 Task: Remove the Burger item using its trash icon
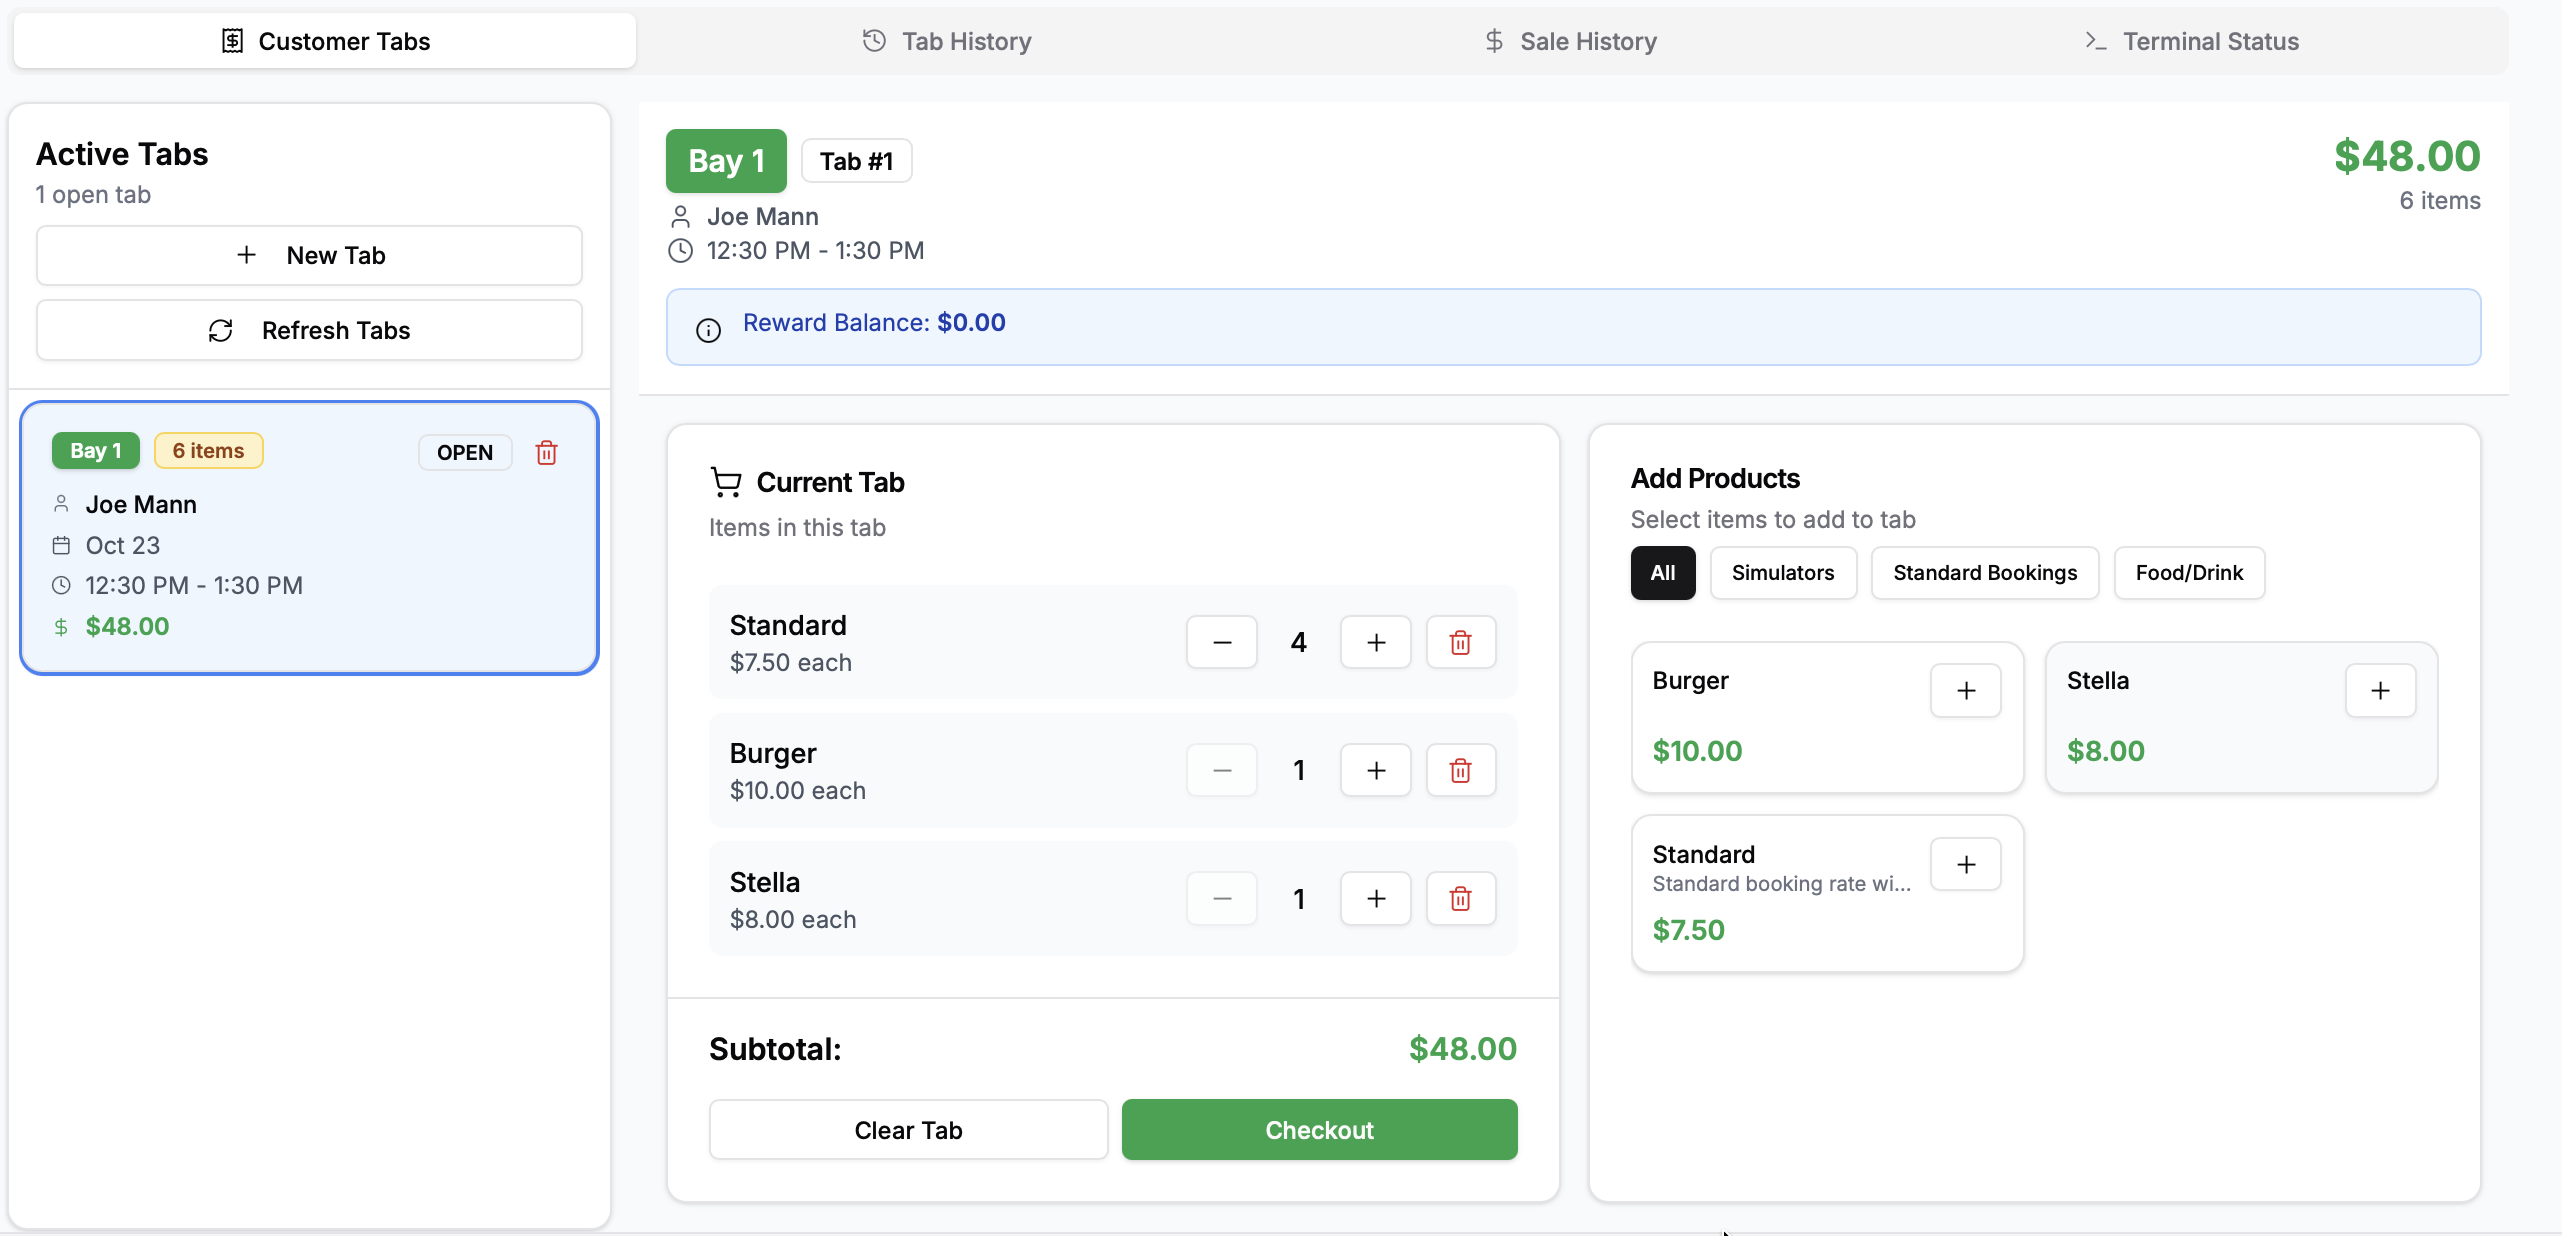[1460, 770]
